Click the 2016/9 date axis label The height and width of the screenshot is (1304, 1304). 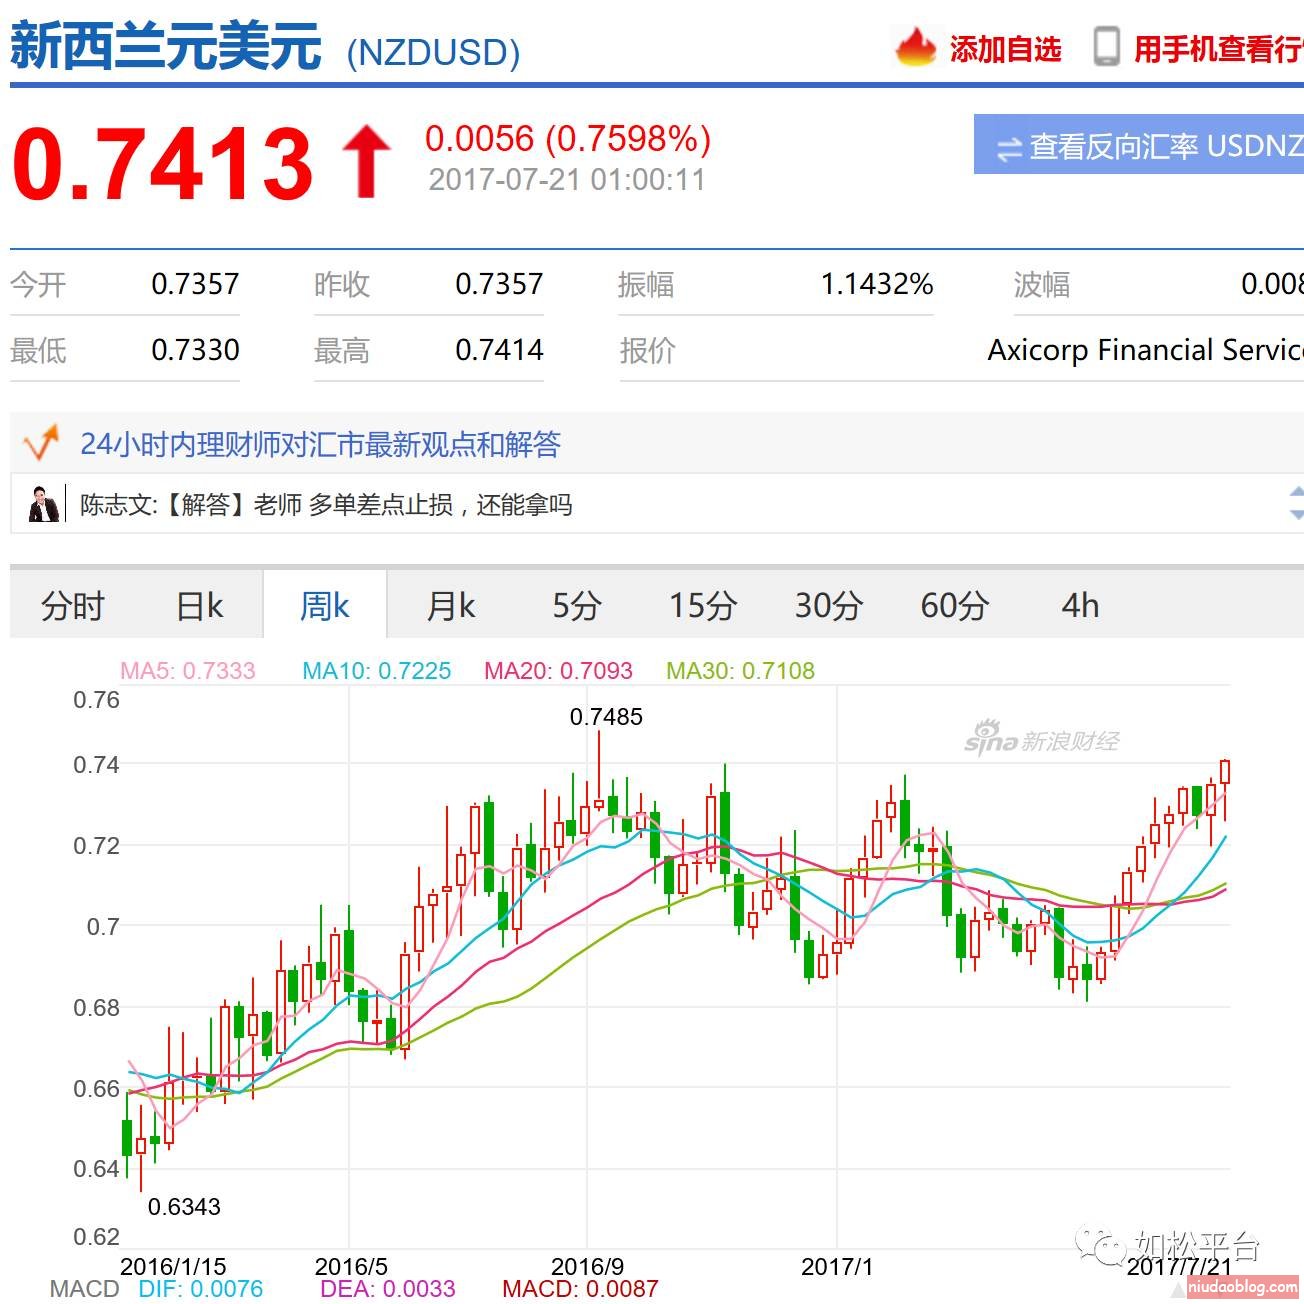[x=588, y=1266]
